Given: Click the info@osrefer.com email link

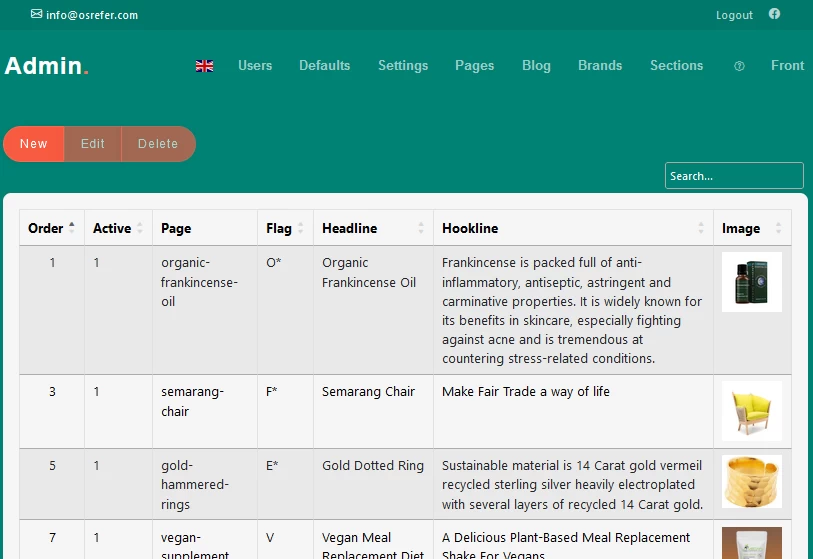Looking at the screenshot, I should (x=92, y=15).
